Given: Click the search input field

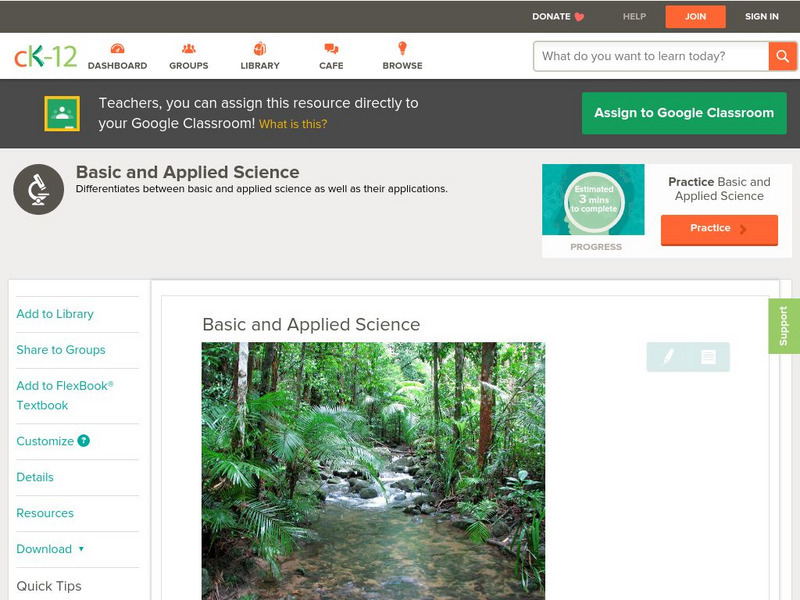Looking at the screenshot, I should tap(650, 56).
